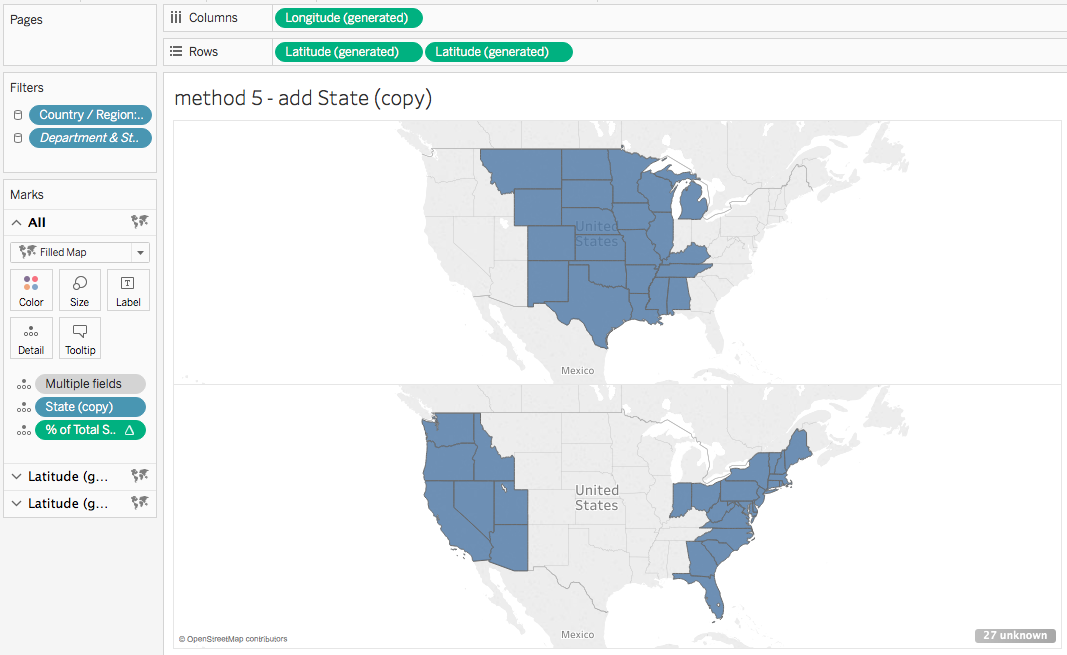Toggle the Department & St.. filter pill
Screen dimensions: 1067x655
(90, 138)
